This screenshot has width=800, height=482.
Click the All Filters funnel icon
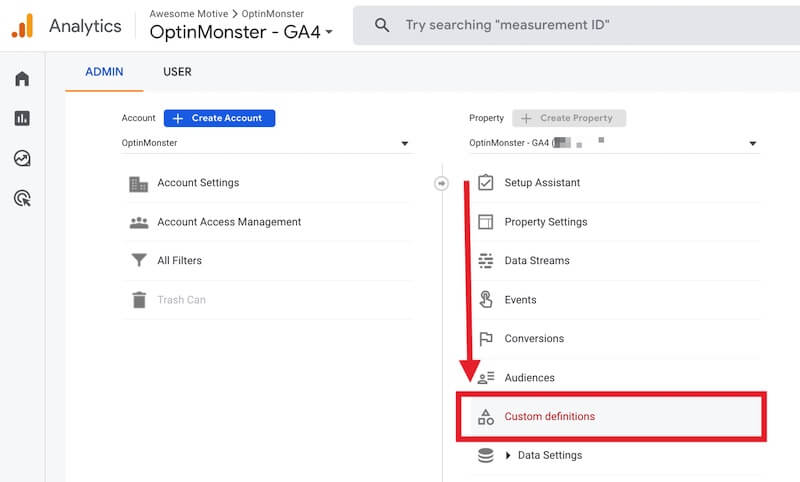(139, 260)
